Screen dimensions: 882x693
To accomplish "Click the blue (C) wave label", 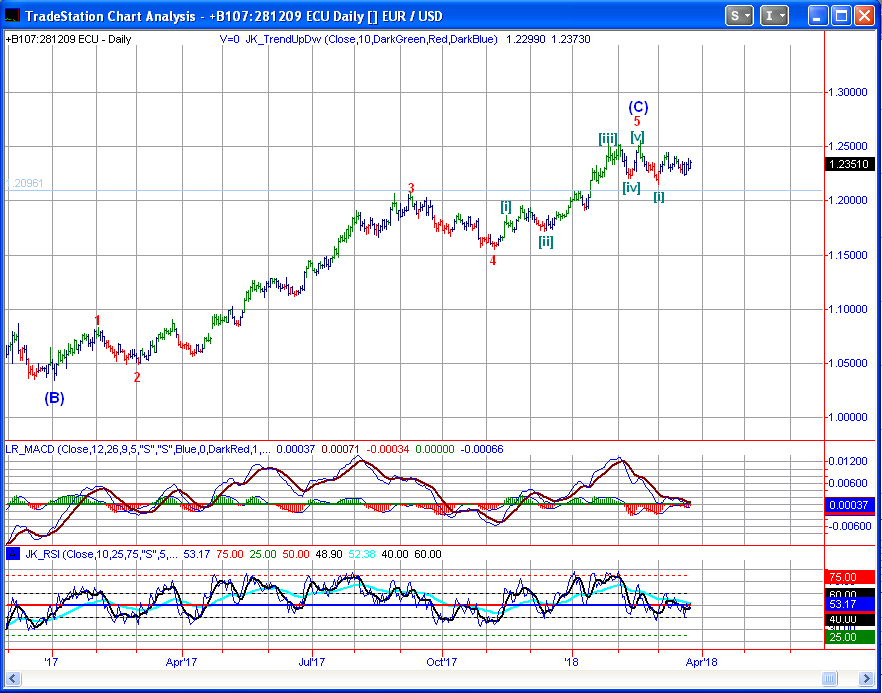I will [638, 107].
